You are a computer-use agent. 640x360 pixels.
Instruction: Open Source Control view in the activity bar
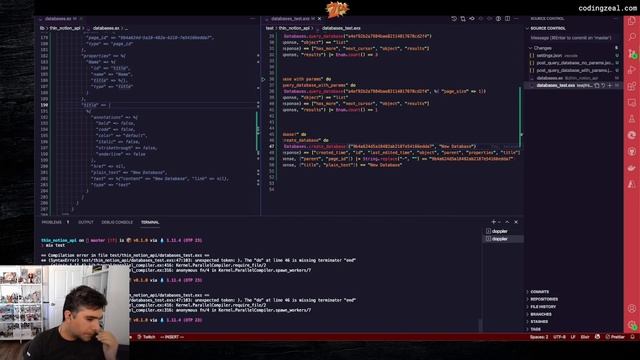point(632,53)
